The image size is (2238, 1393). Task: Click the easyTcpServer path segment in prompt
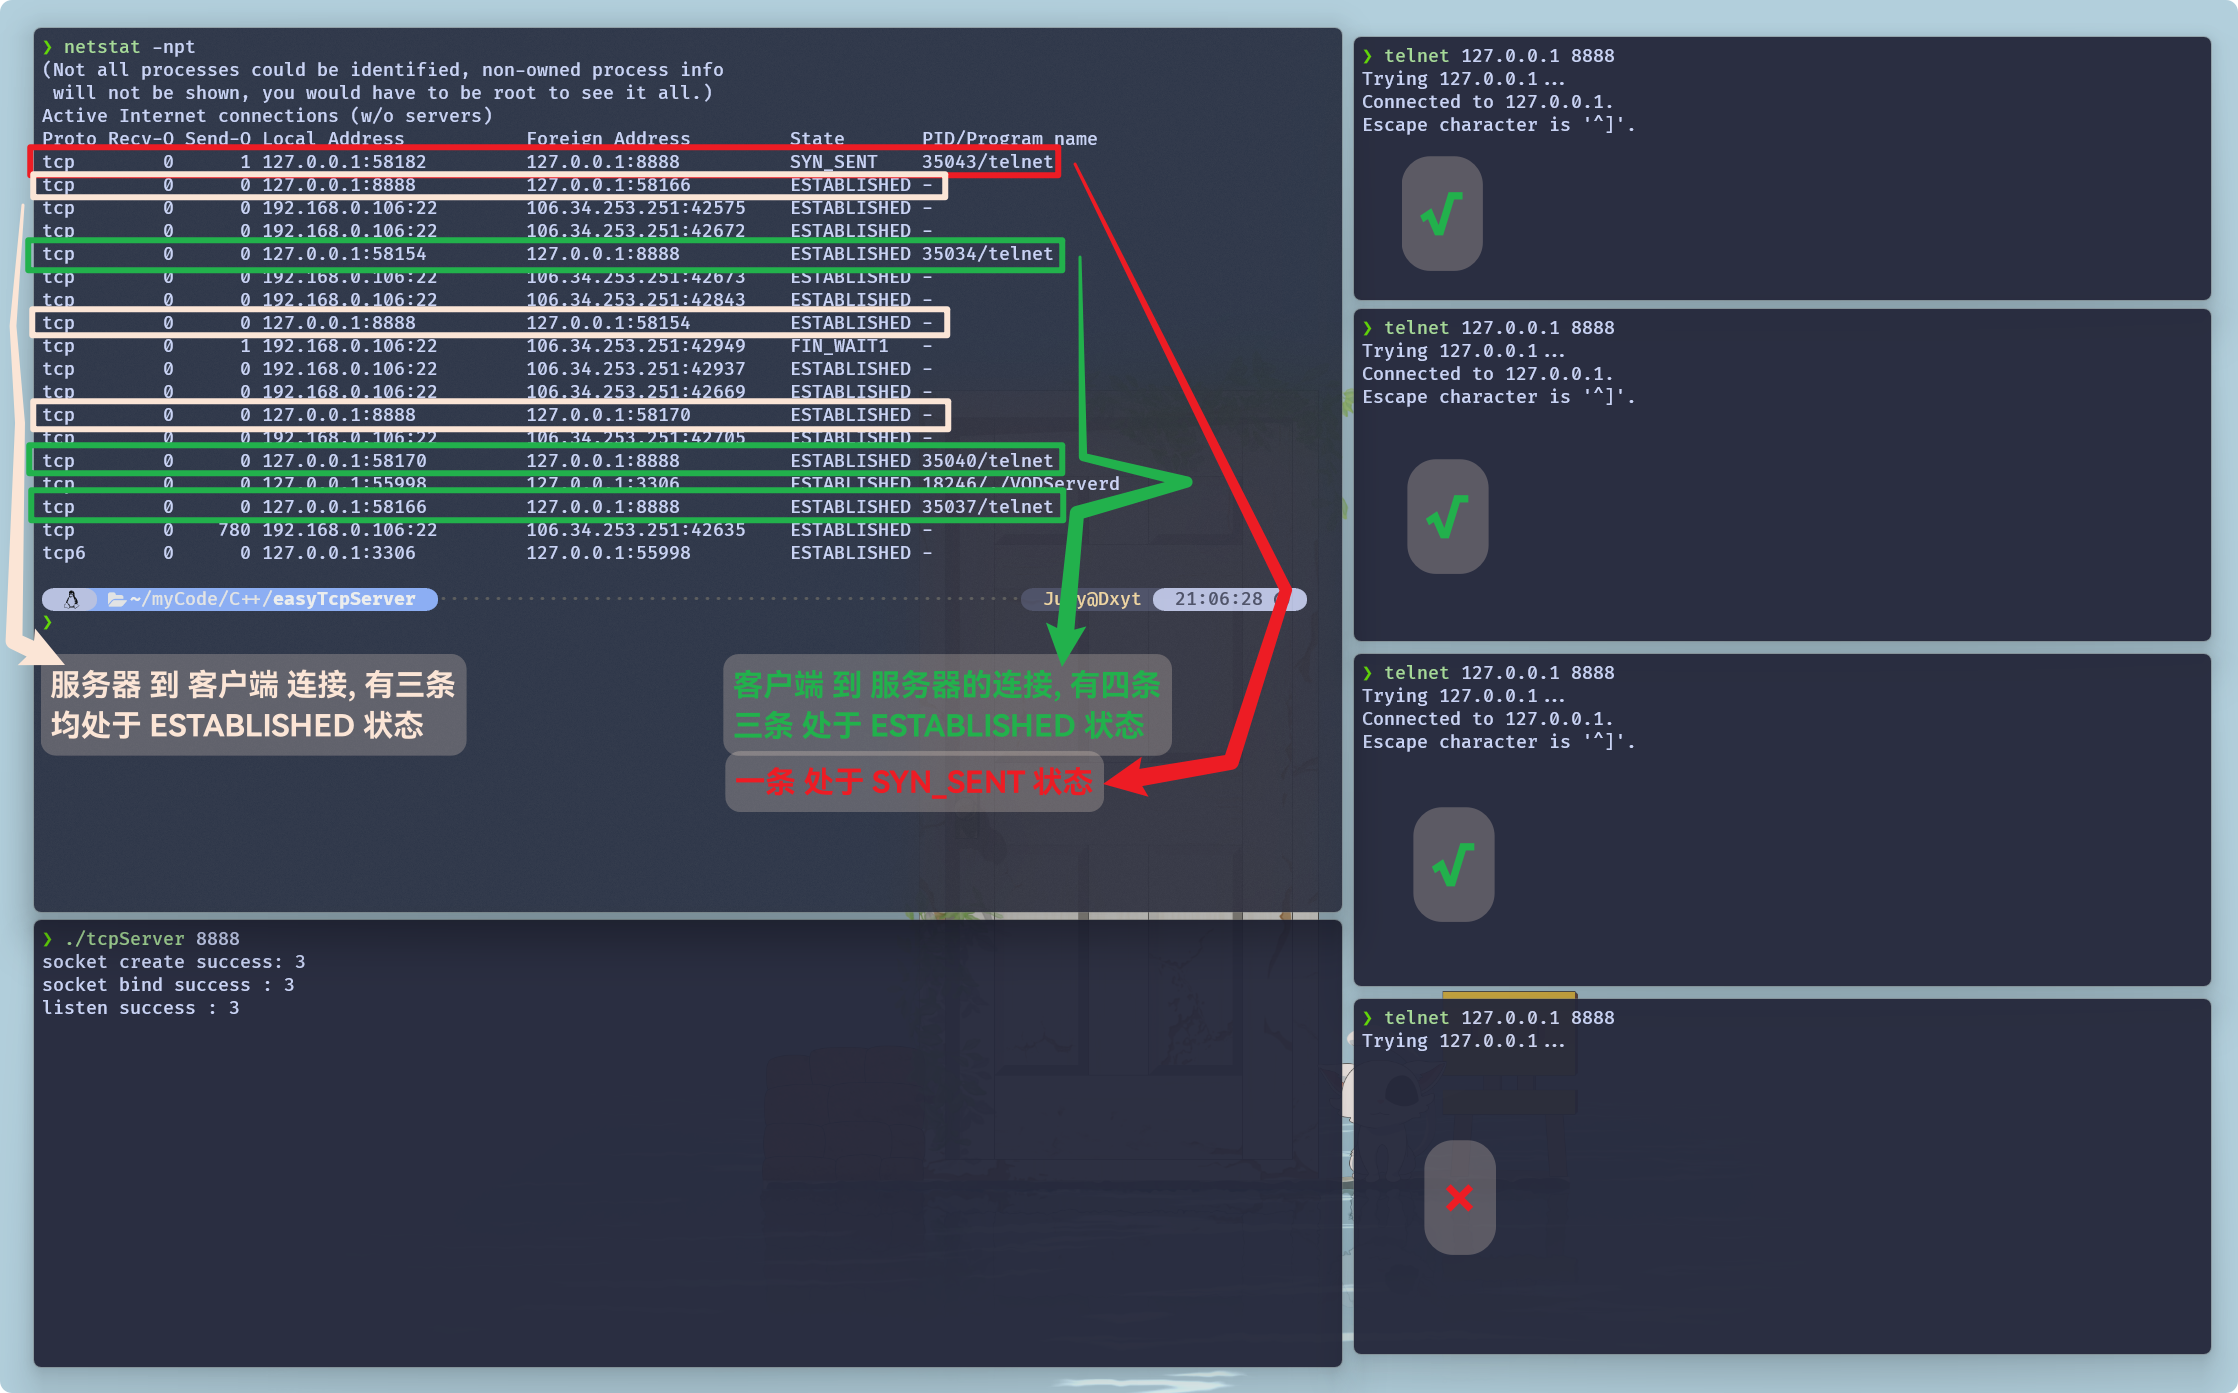click(343, 599)
